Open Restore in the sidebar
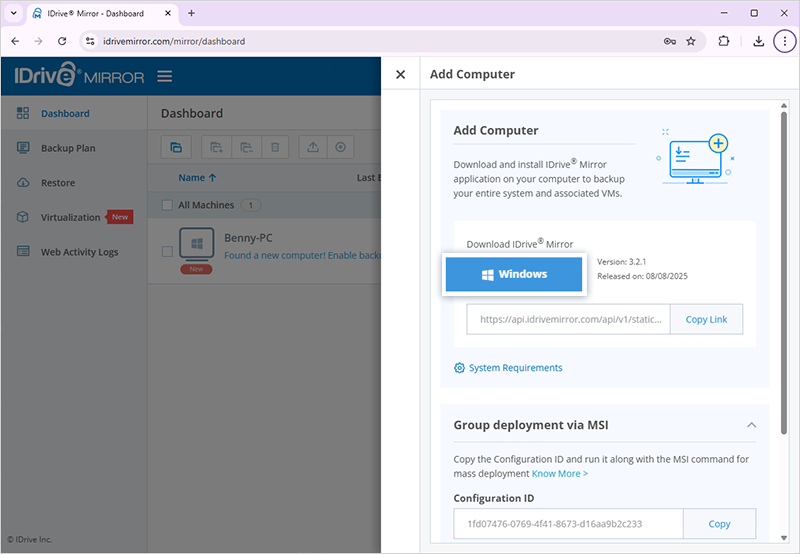This screenshot has width=800, height=554. [58, 183]
